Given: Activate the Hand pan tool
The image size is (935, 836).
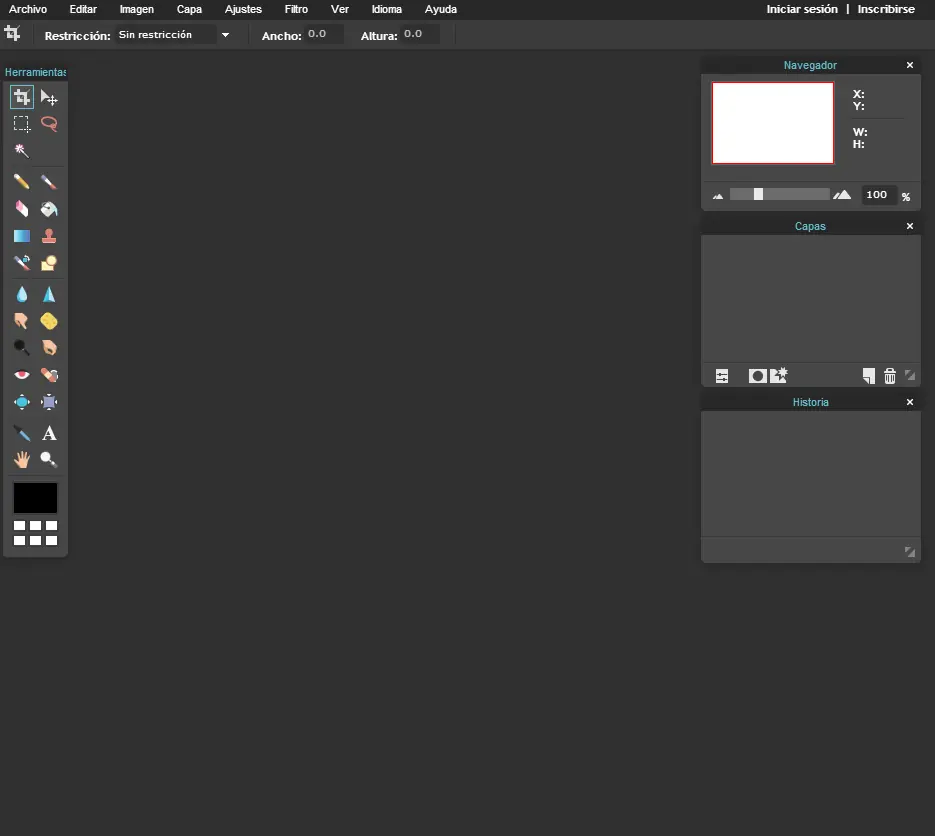Looking at the screenshot, I should point(21,460).
